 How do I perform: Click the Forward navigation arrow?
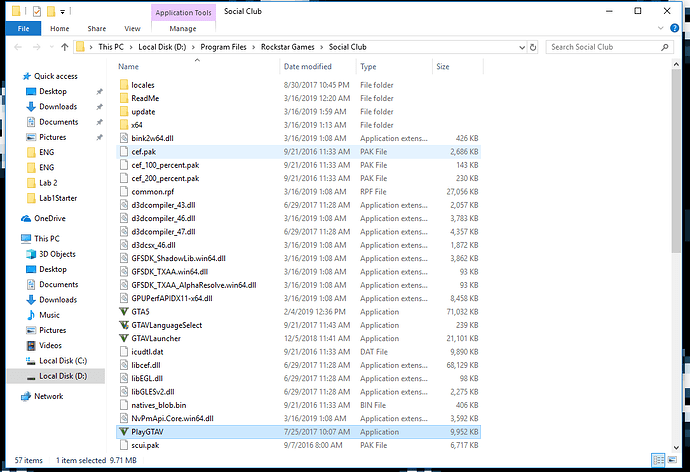click(37, 47)
